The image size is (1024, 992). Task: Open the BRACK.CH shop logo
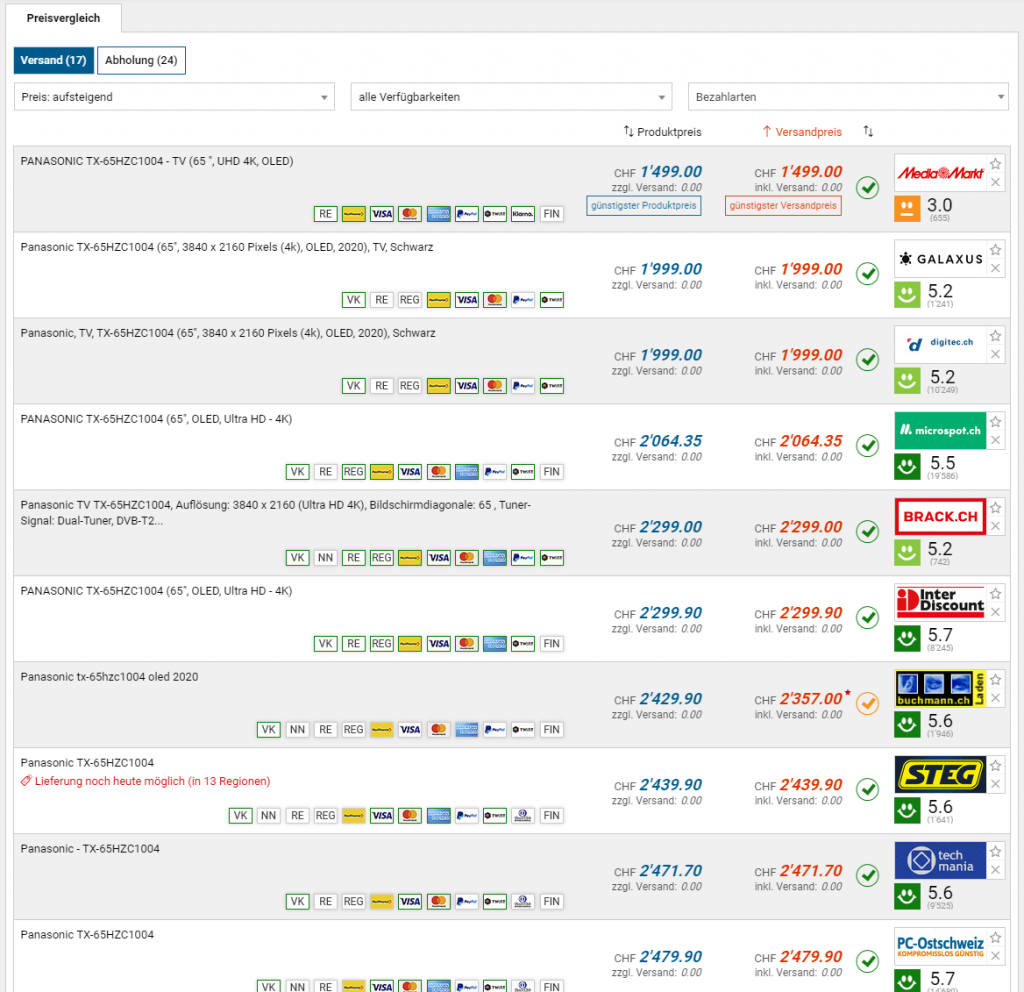click(x=940, y=517)
